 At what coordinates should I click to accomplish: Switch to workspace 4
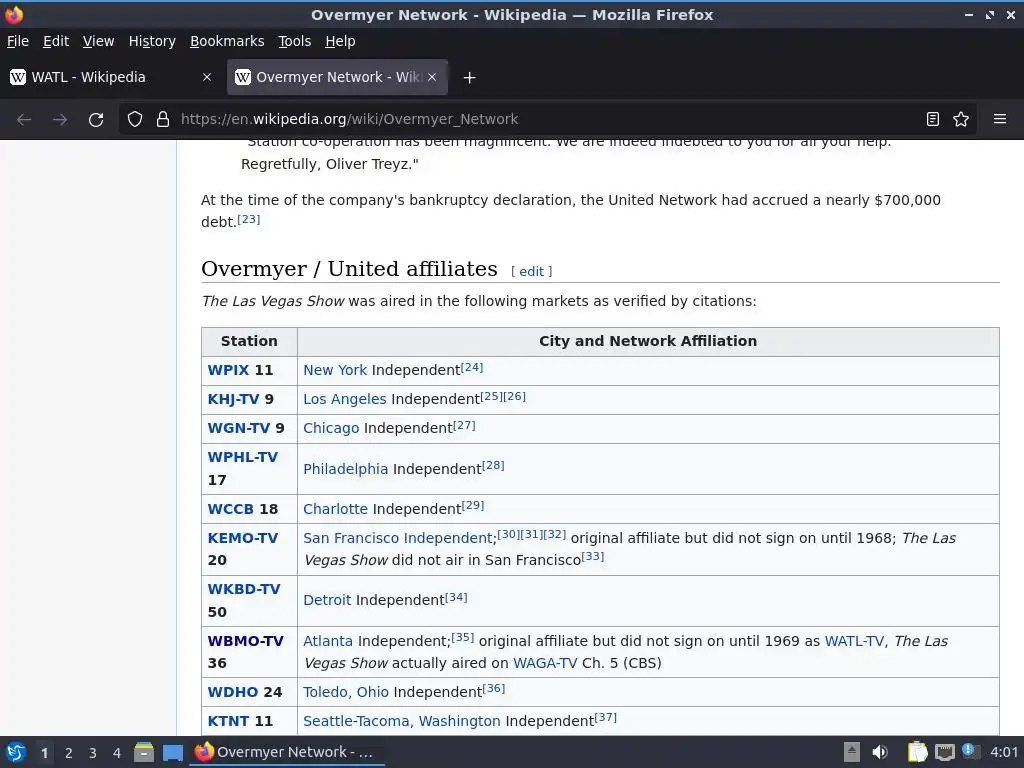tap(117, 753)
